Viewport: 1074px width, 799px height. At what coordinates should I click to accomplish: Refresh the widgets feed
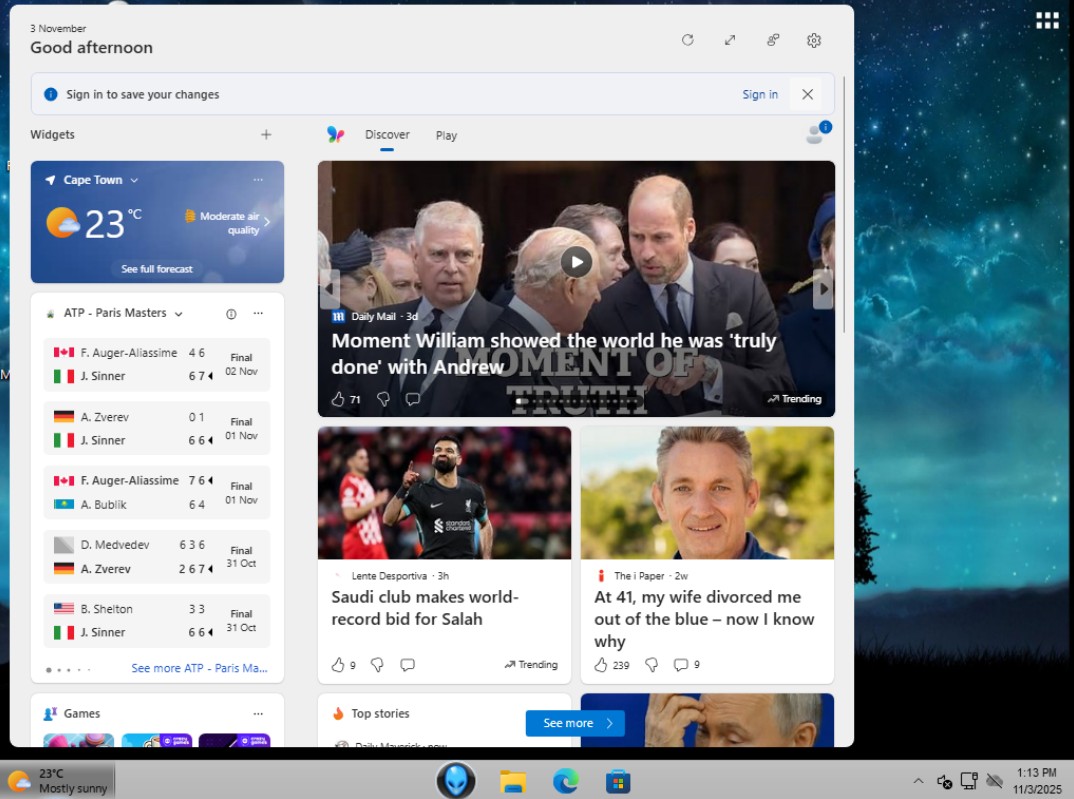click(x=688, y=40)
